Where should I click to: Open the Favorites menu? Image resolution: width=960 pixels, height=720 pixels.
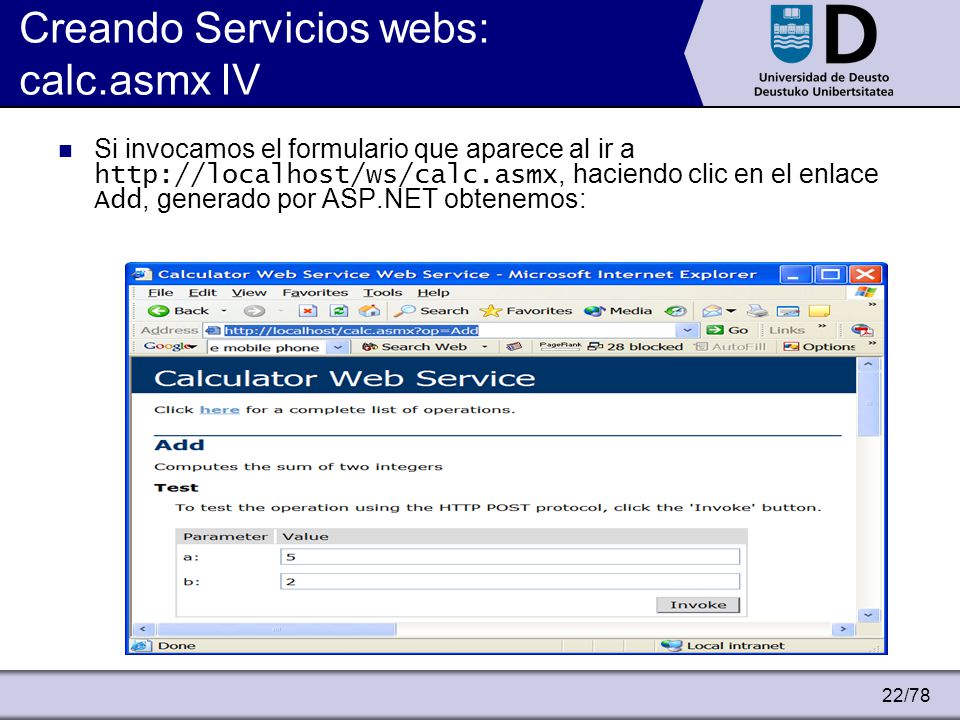coord(315,293)
